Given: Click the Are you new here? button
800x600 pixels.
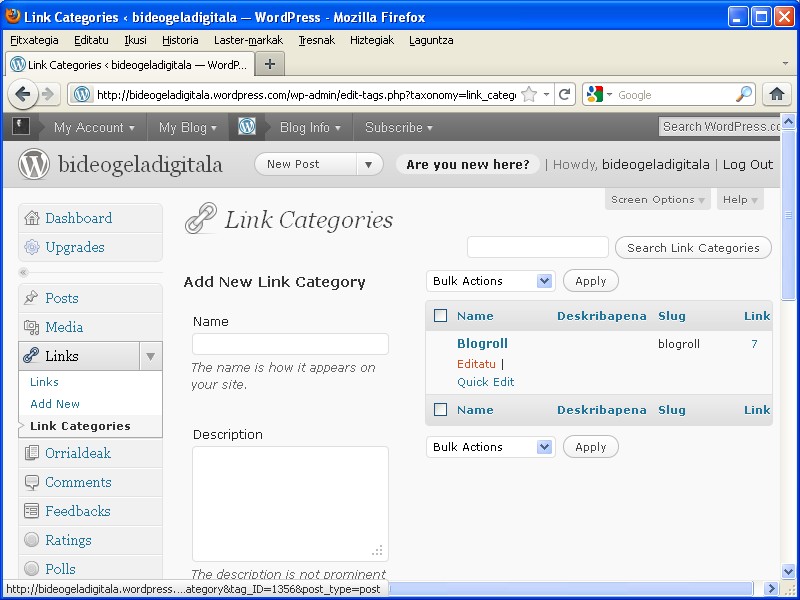Looking at the screenshot, I should [x=468, y=164].
